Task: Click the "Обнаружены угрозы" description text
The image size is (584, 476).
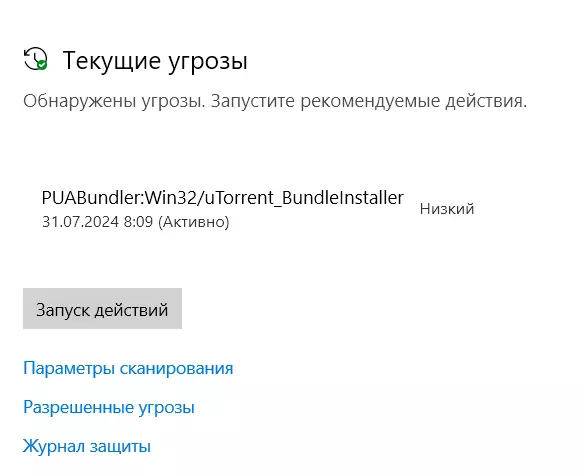Action: pos(114,101)
